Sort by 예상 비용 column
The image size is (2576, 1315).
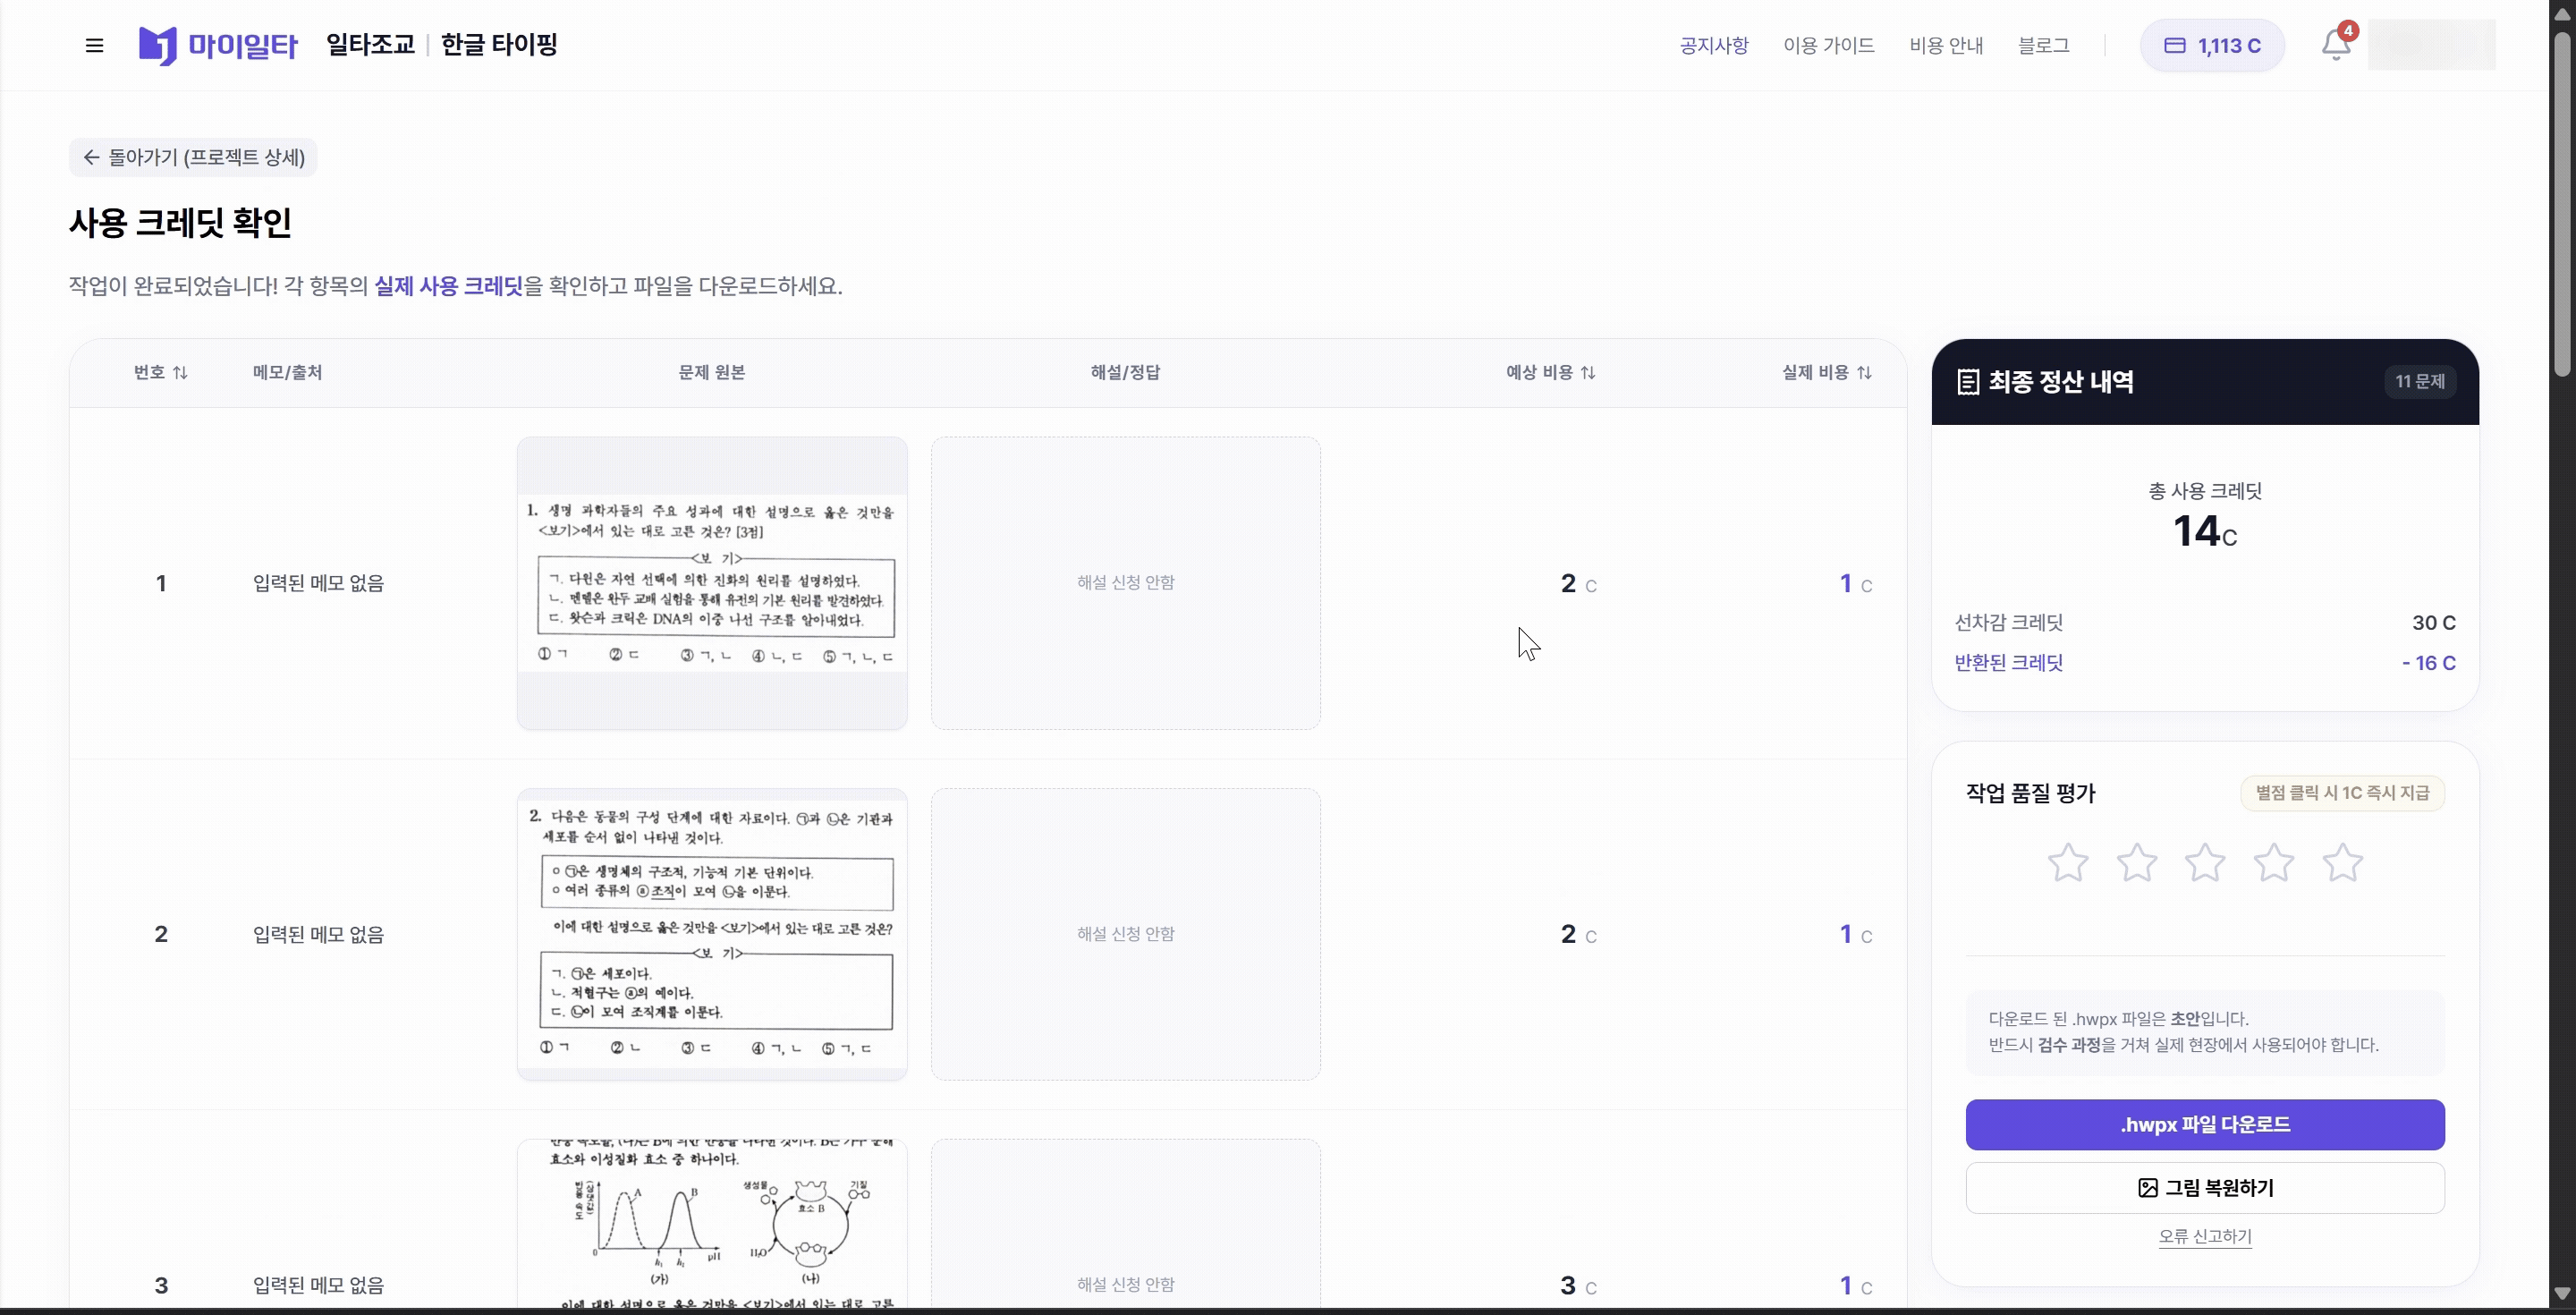coord(1550,372)
